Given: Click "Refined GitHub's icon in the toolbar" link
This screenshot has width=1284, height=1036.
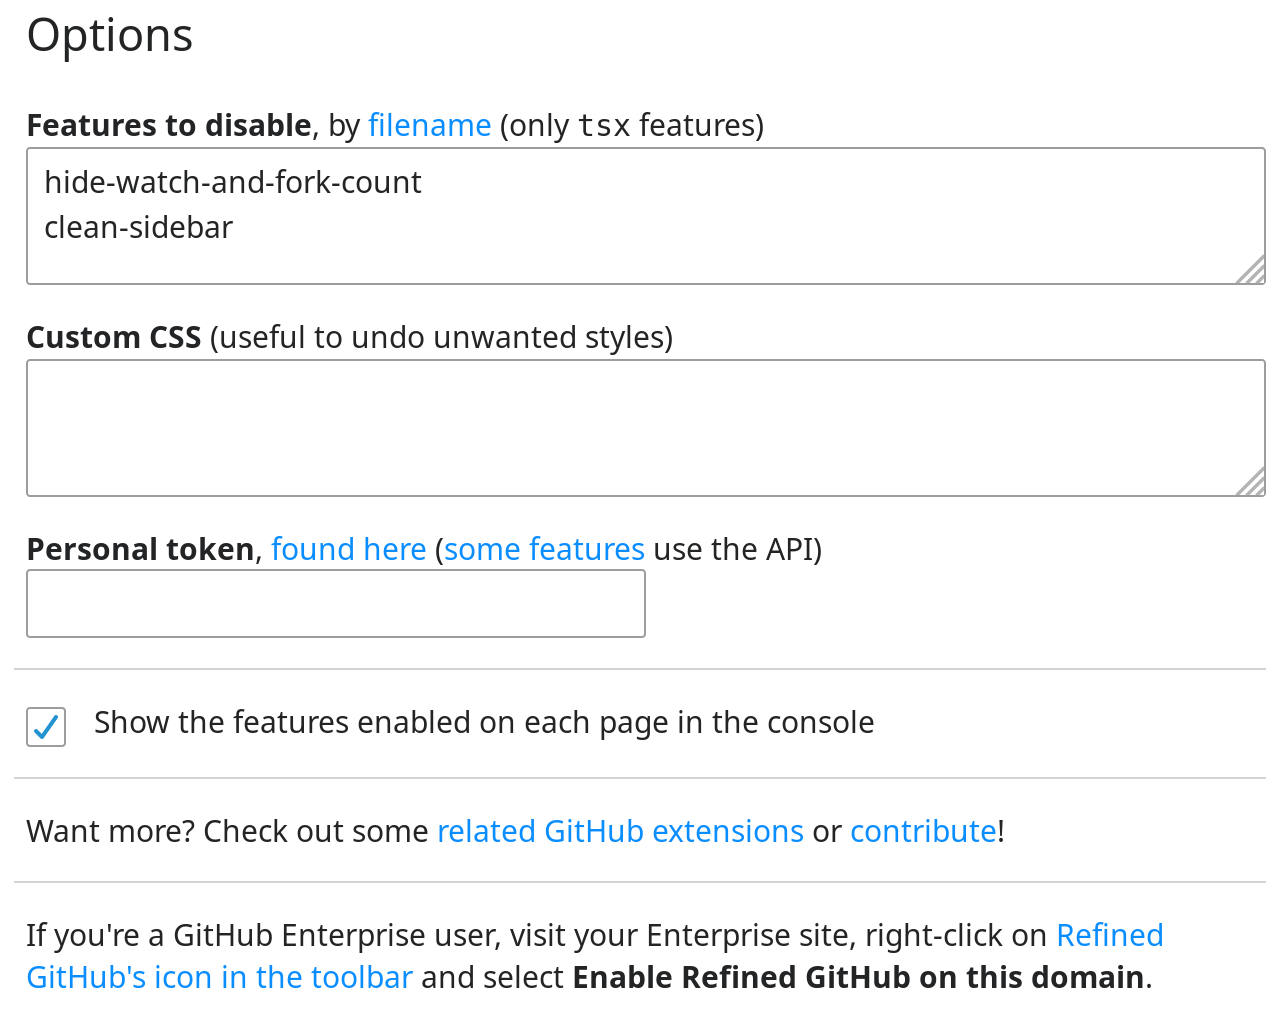Looking at the screenshot, I should coord(219,977).
